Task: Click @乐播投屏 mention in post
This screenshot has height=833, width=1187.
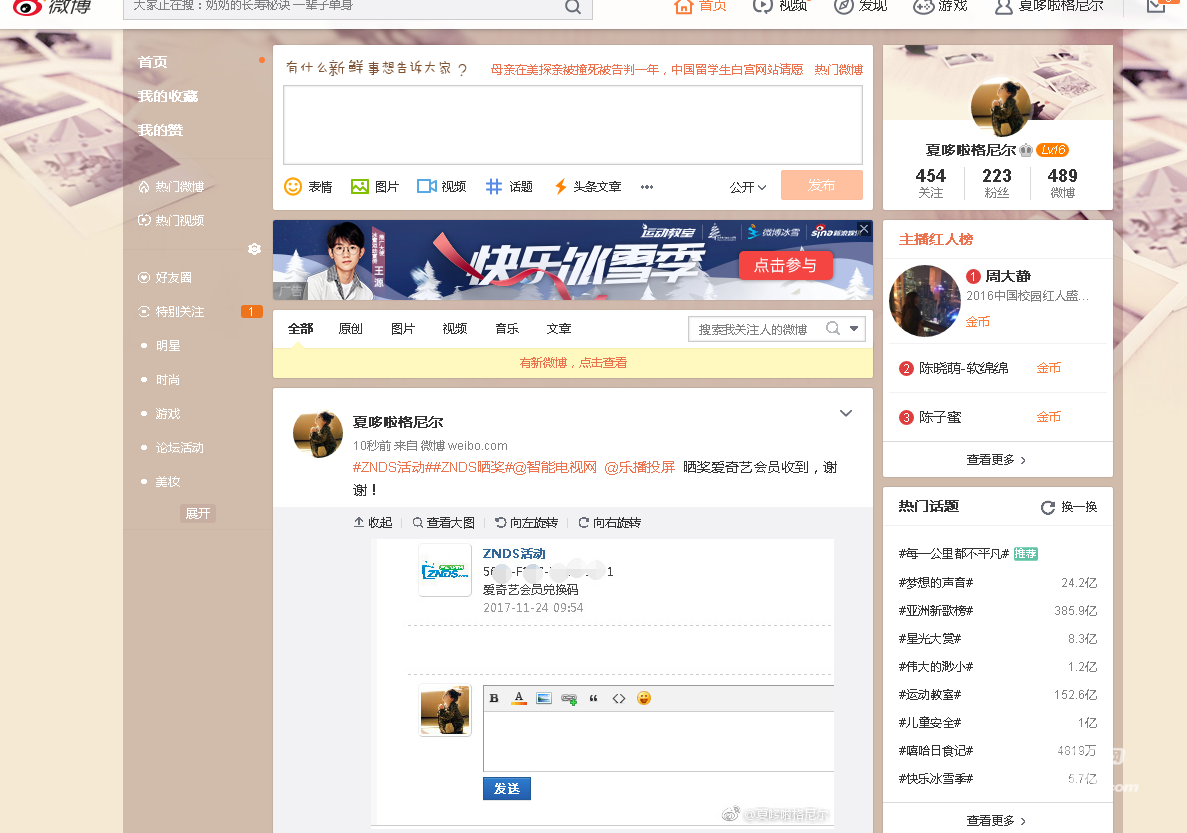Action: pyautogui.click(x=640, y=467)
